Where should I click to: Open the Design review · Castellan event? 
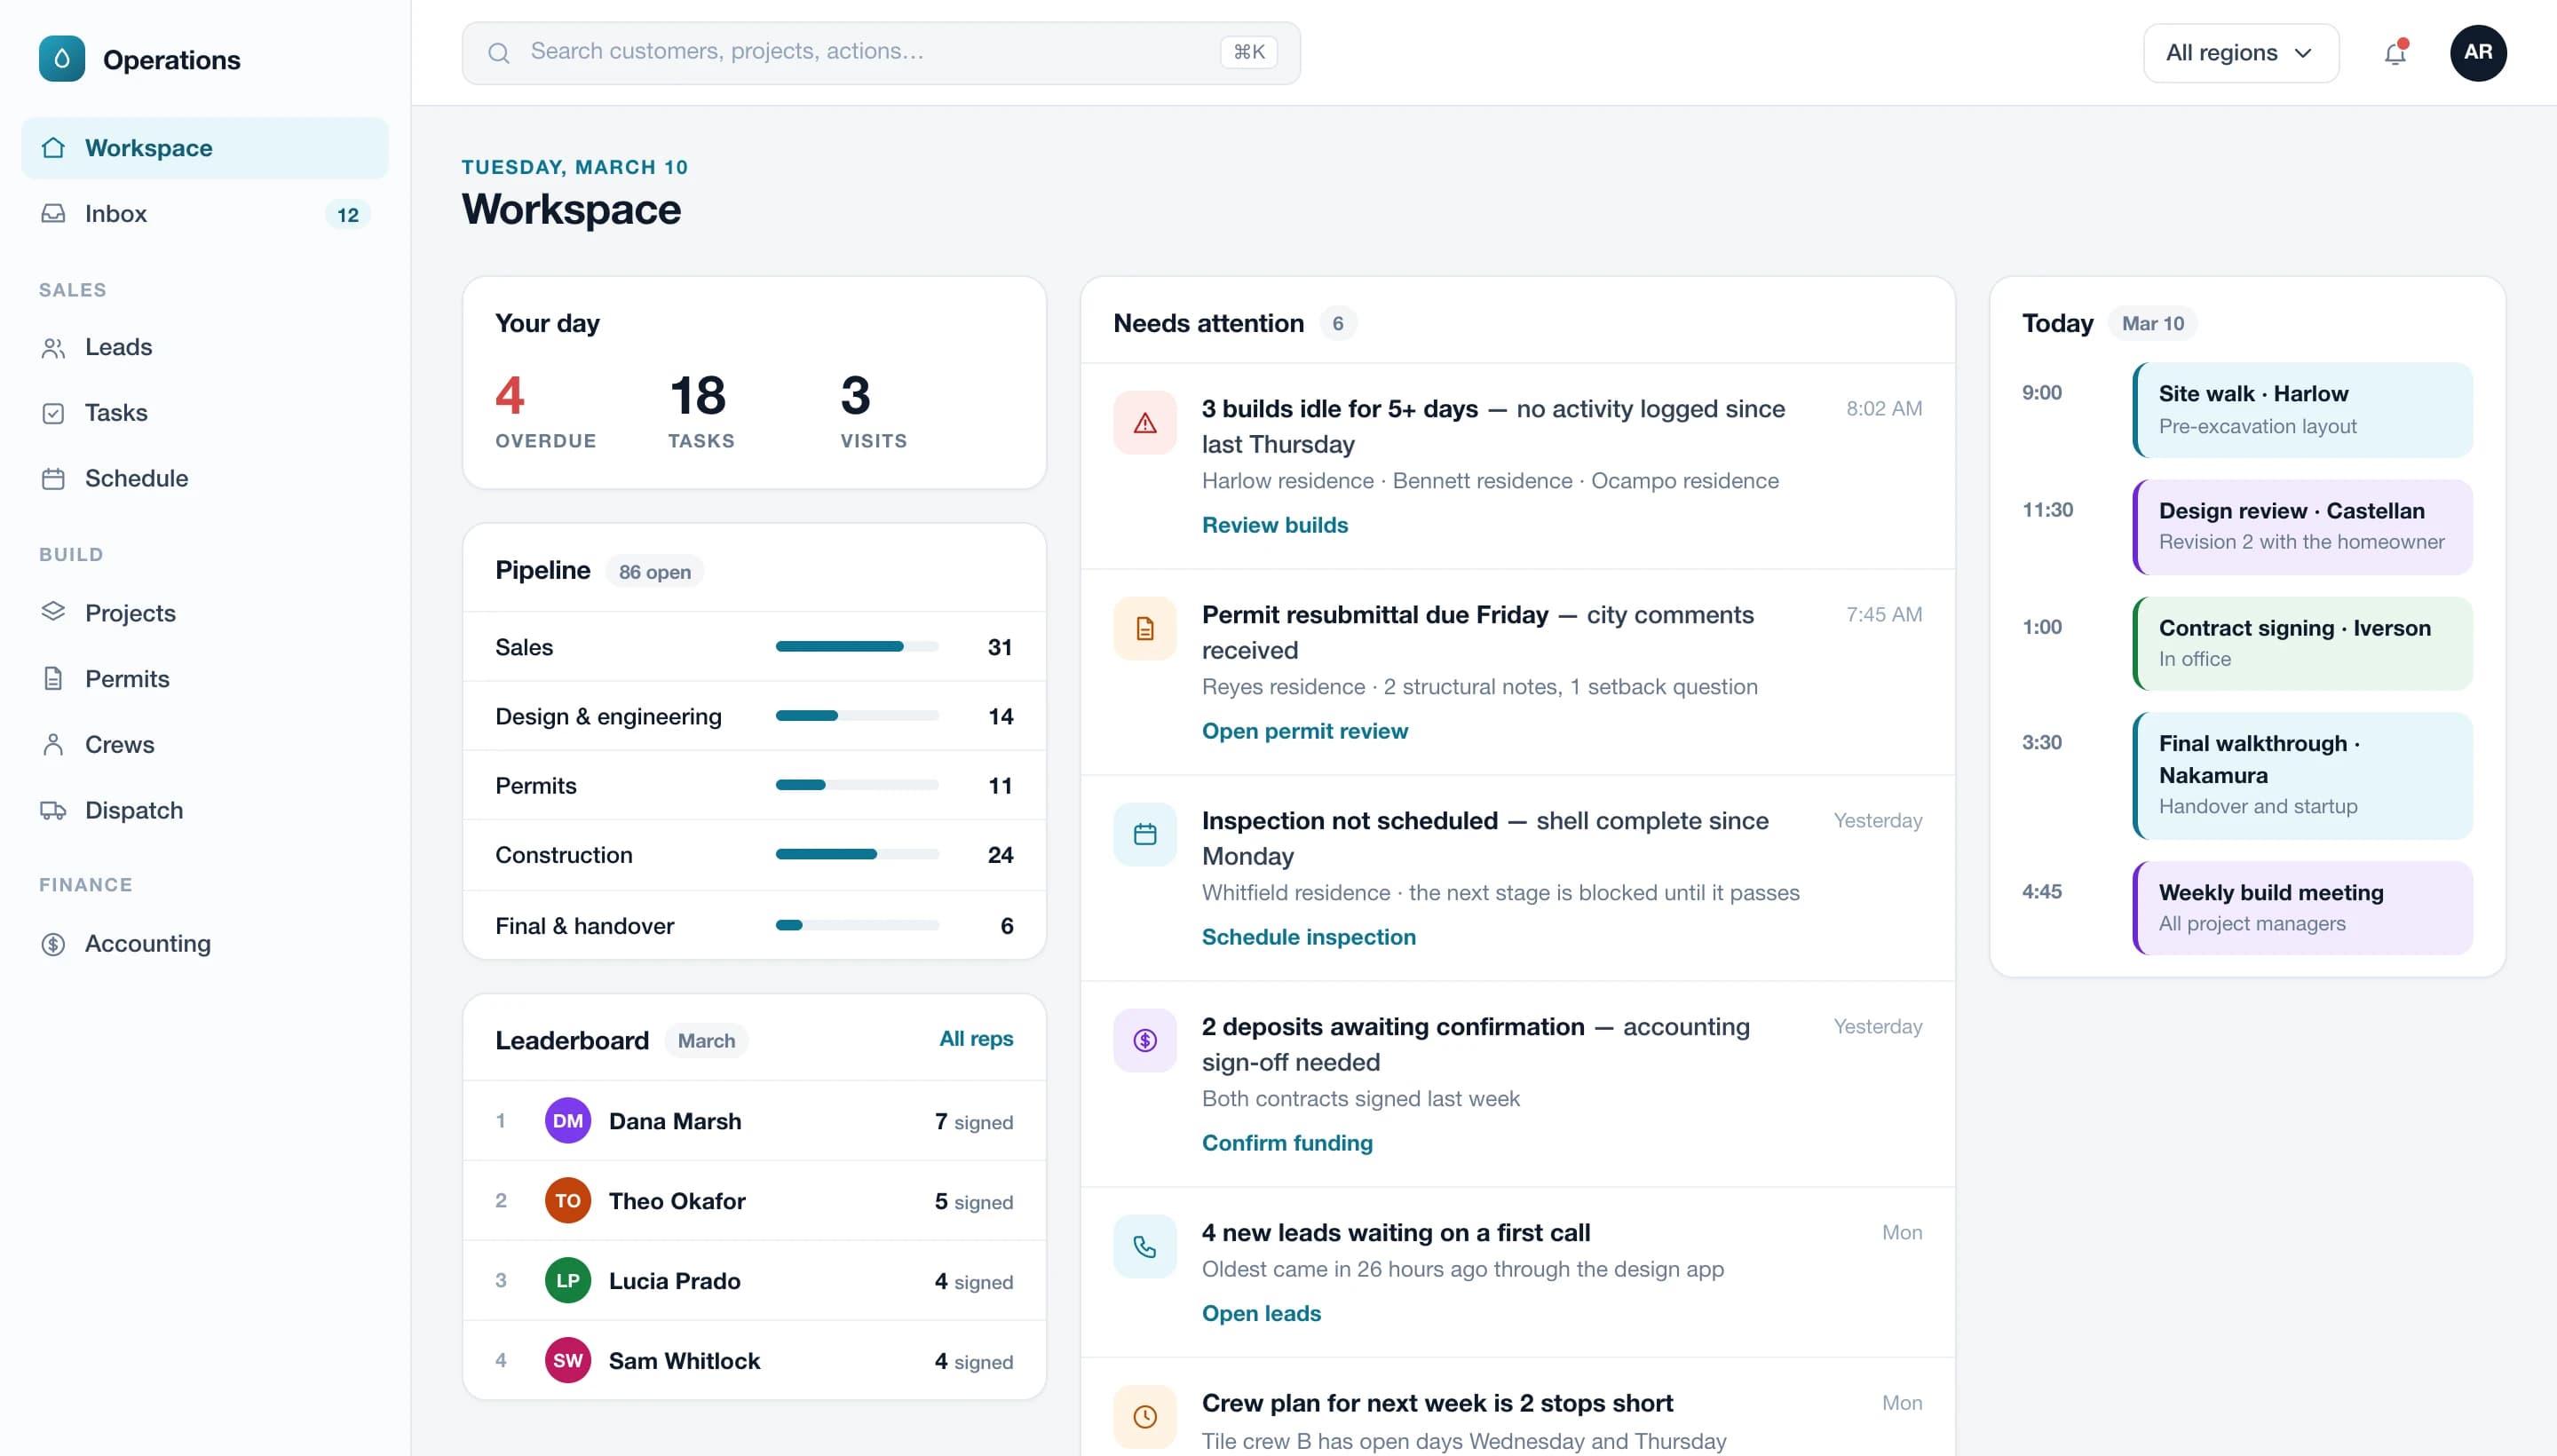coord(2302,527)
